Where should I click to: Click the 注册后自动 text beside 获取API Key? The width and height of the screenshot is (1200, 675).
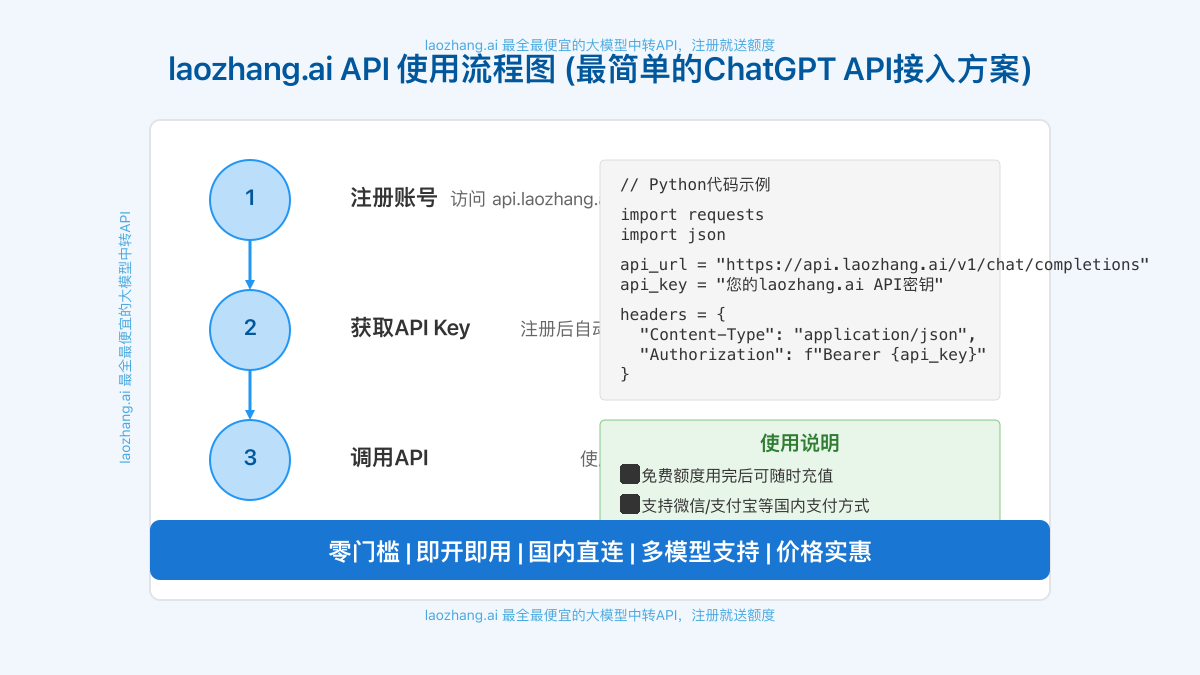(x=560, y=329)
